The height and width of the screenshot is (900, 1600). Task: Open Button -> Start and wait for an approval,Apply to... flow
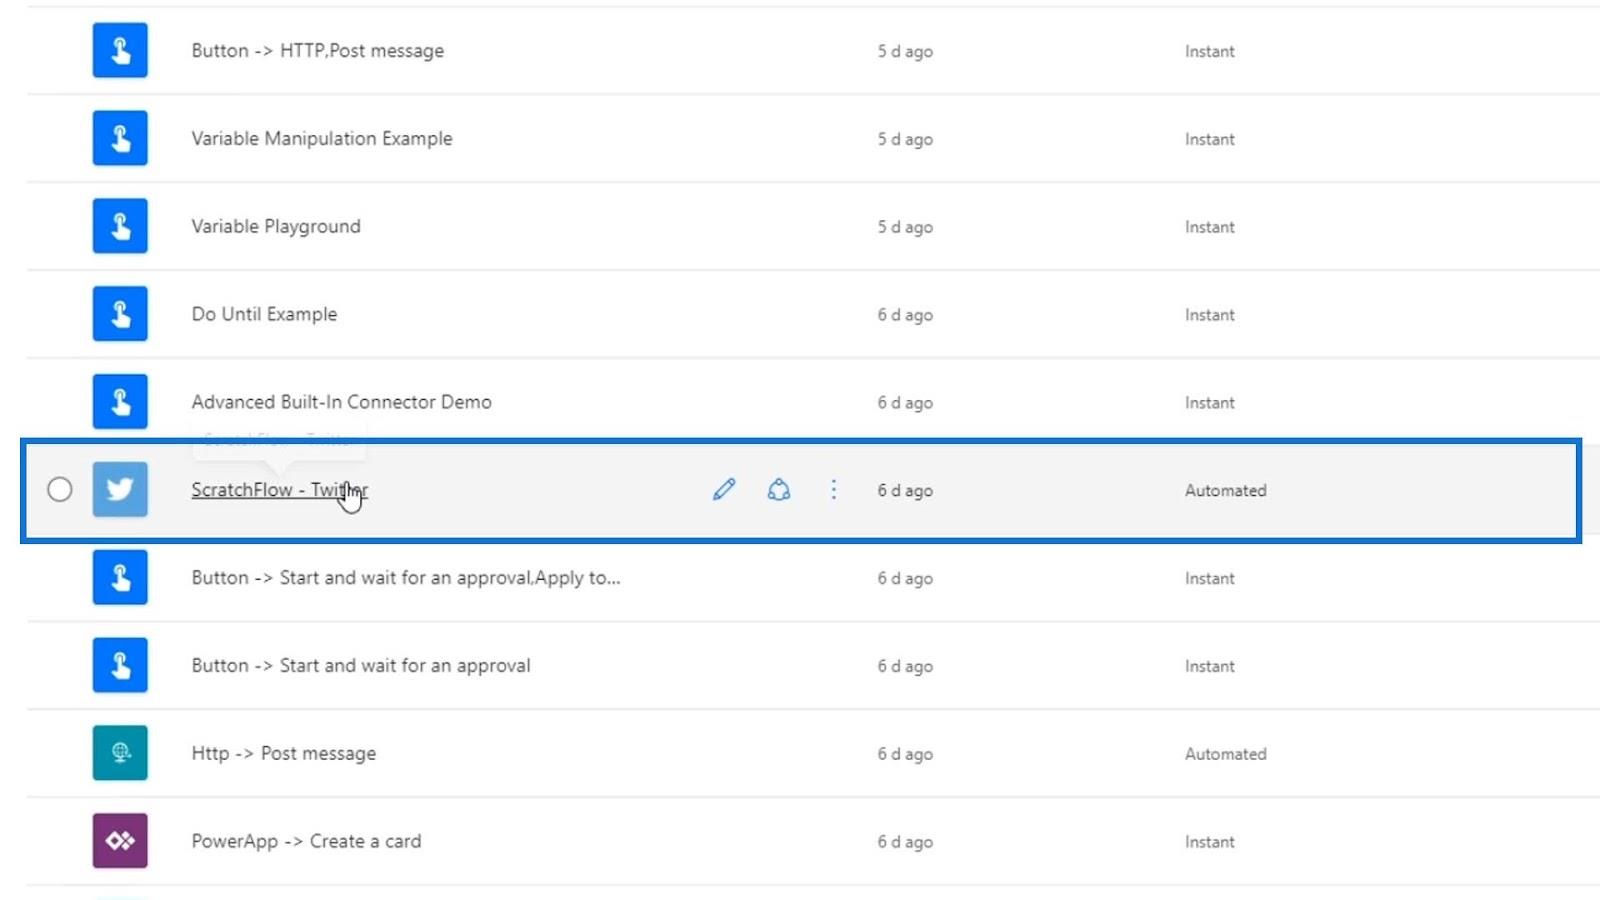(x=406, y=578)
